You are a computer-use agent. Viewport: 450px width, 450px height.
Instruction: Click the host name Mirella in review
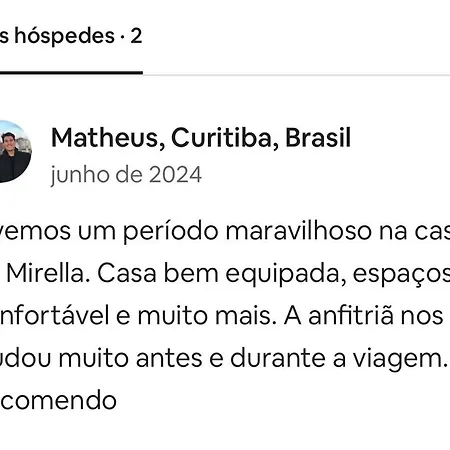coord(48,273)
